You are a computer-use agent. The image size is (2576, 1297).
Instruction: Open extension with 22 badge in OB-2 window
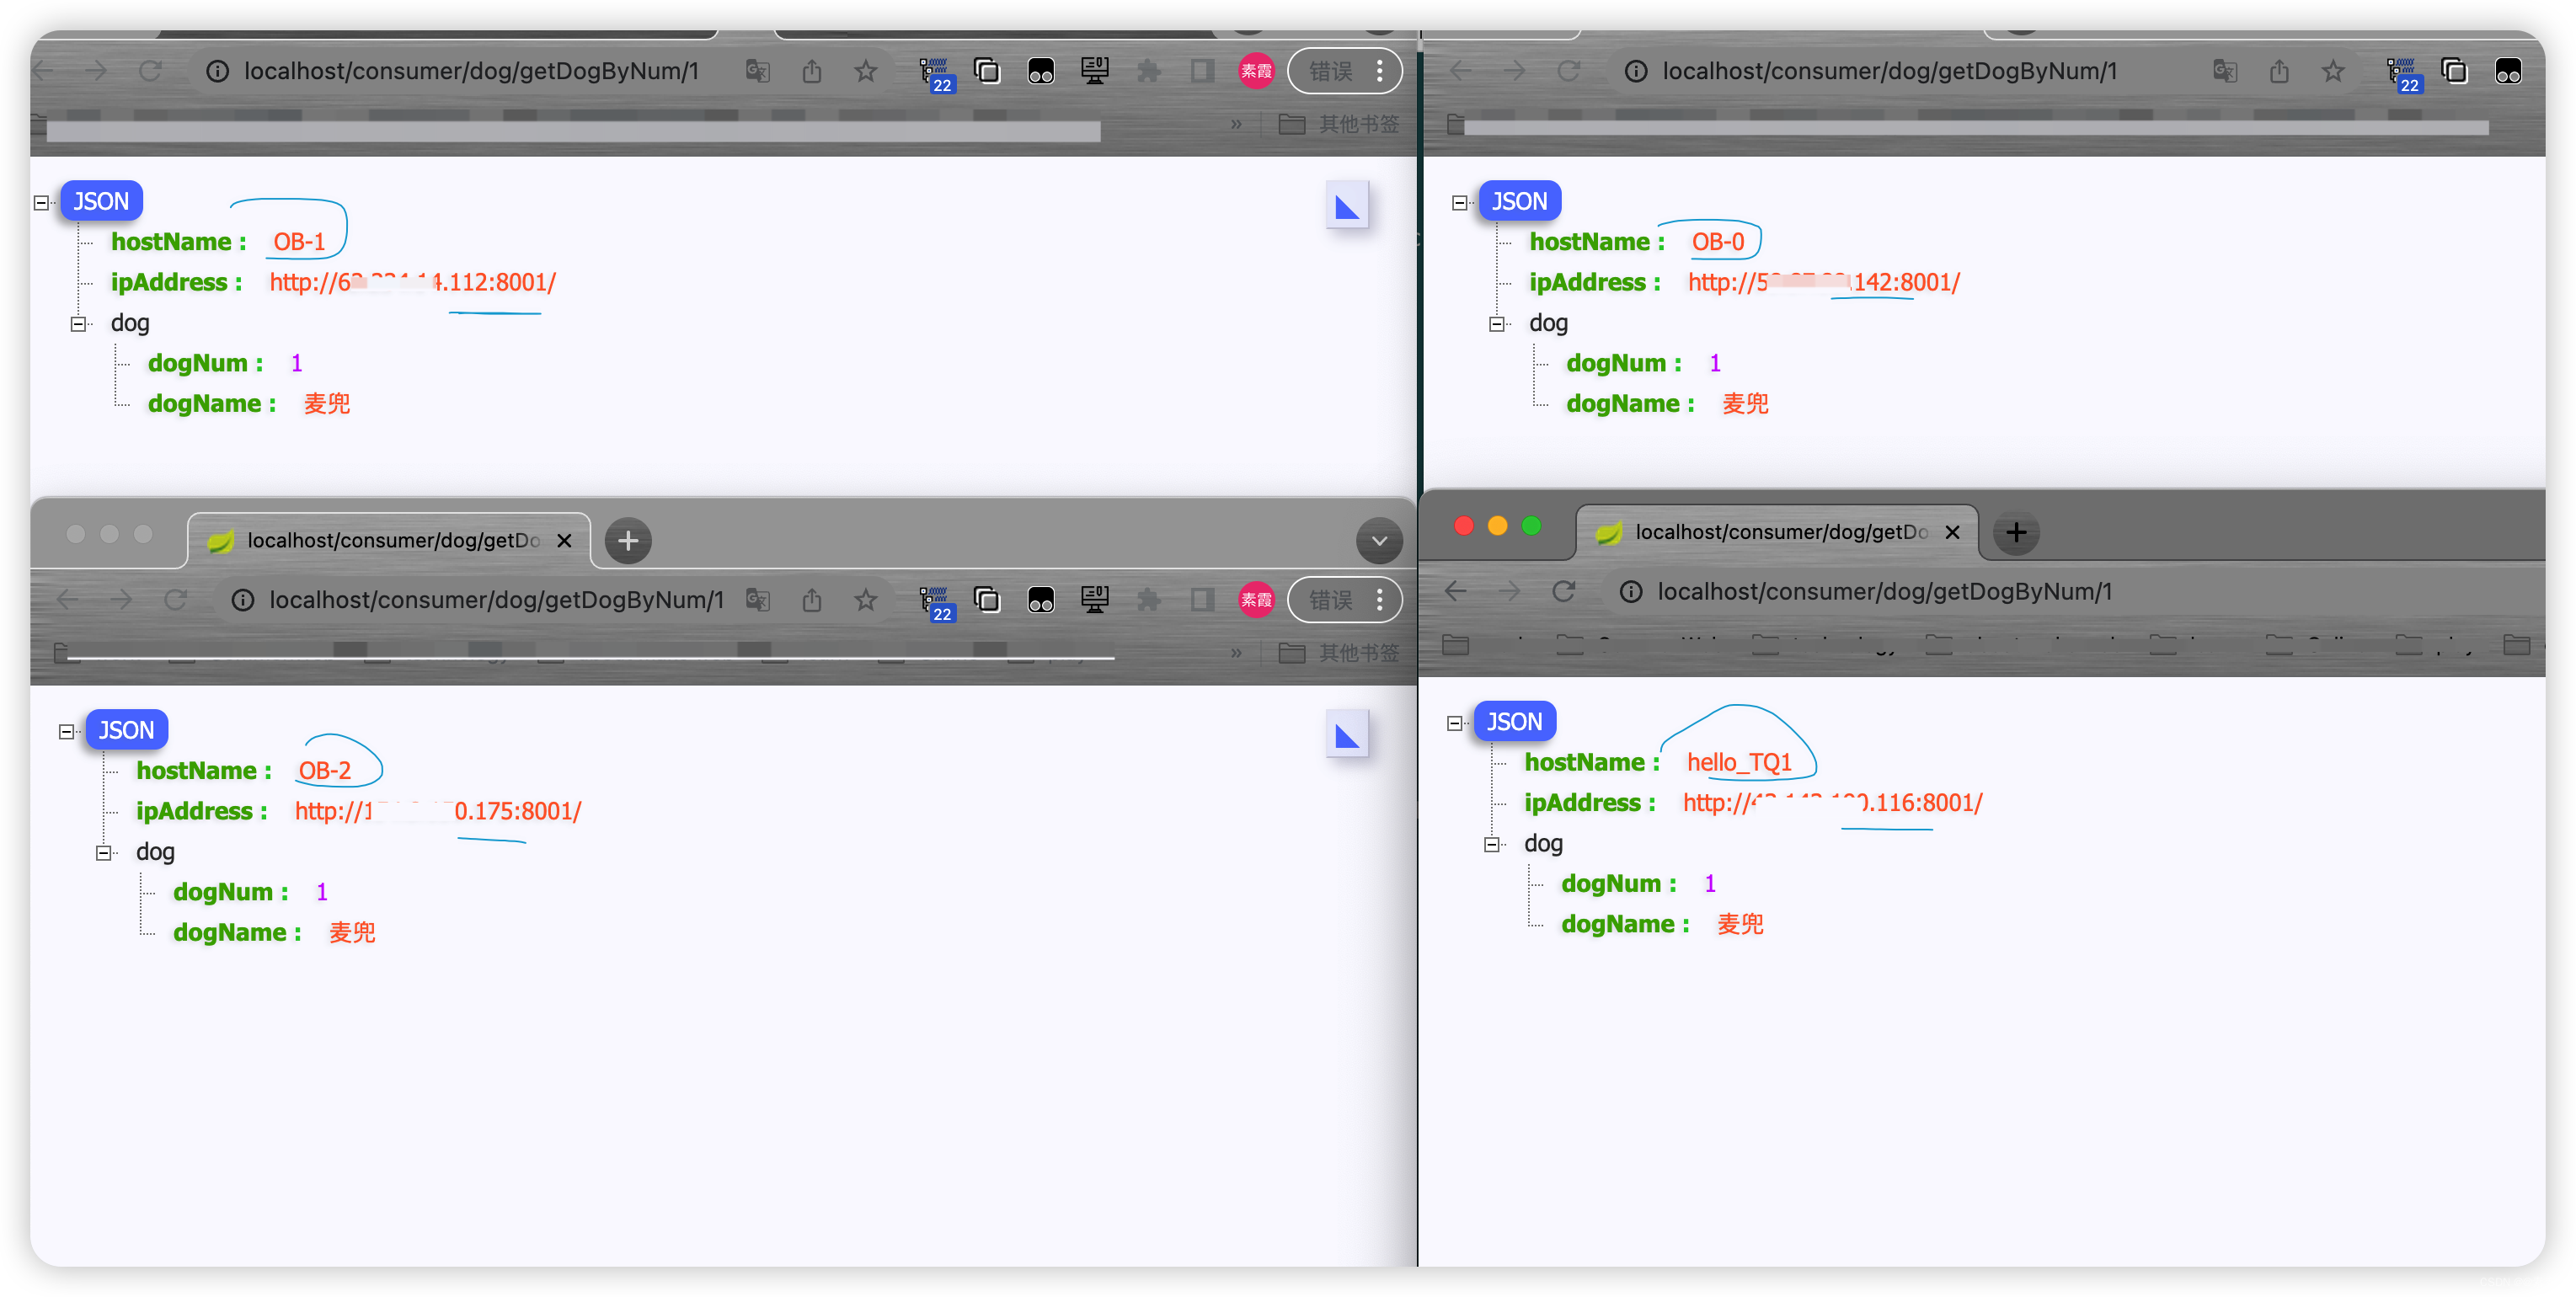coord(935,603)
